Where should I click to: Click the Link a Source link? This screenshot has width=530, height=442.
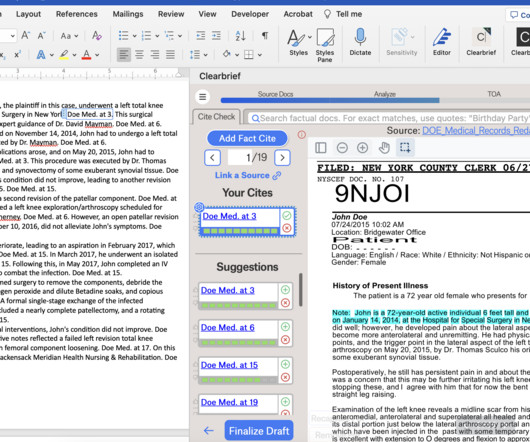(248, 175)
